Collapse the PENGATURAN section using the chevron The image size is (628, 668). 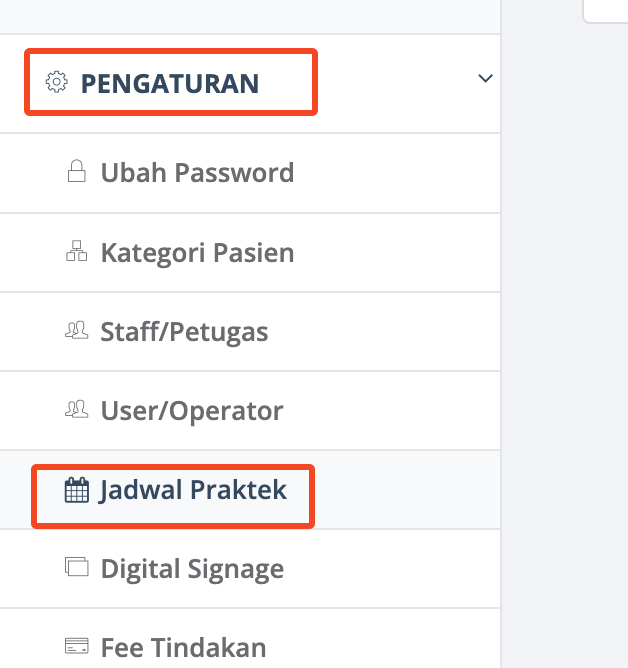pyautogui.click(x=485, y=79)
